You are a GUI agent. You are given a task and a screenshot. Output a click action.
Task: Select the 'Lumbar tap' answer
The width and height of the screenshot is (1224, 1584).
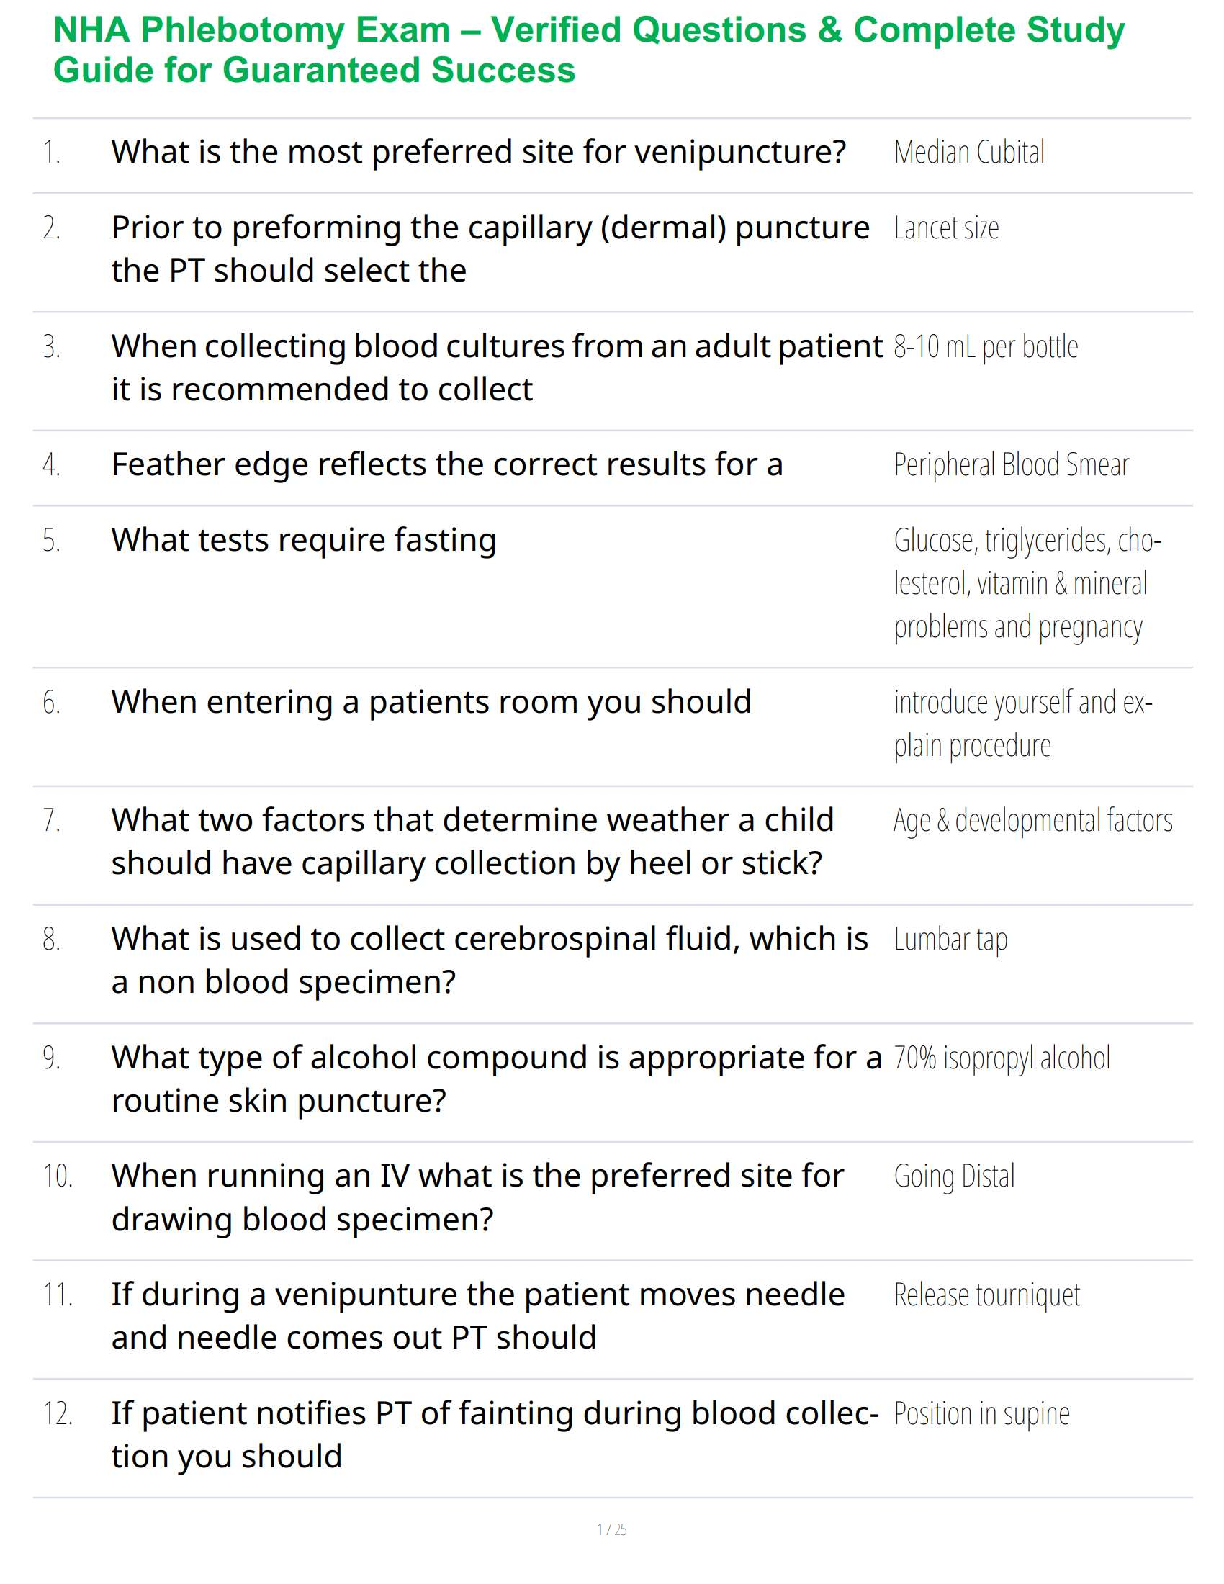950,940
